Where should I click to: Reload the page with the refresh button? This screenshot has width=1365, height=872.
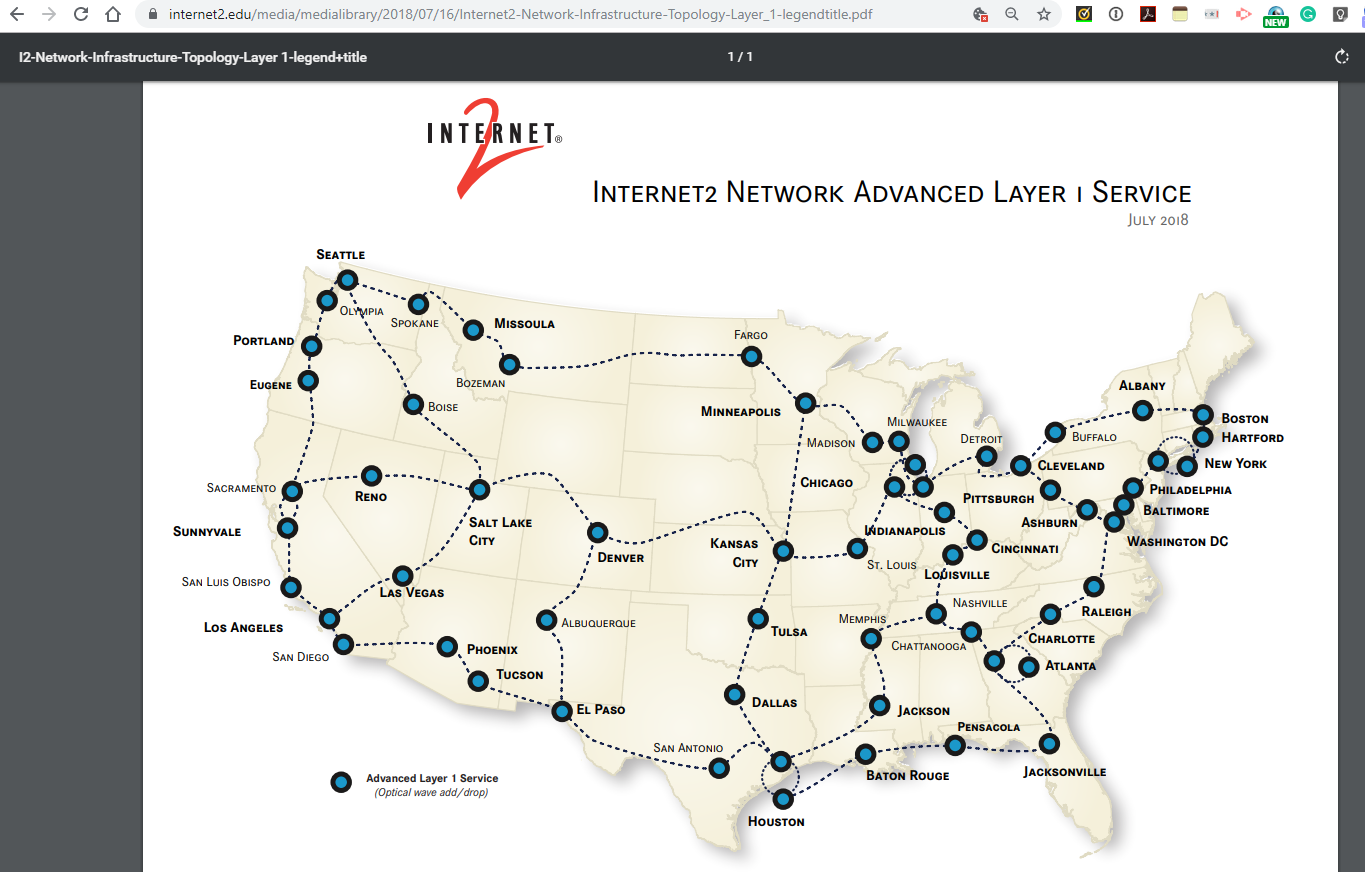tap(81, 15)
